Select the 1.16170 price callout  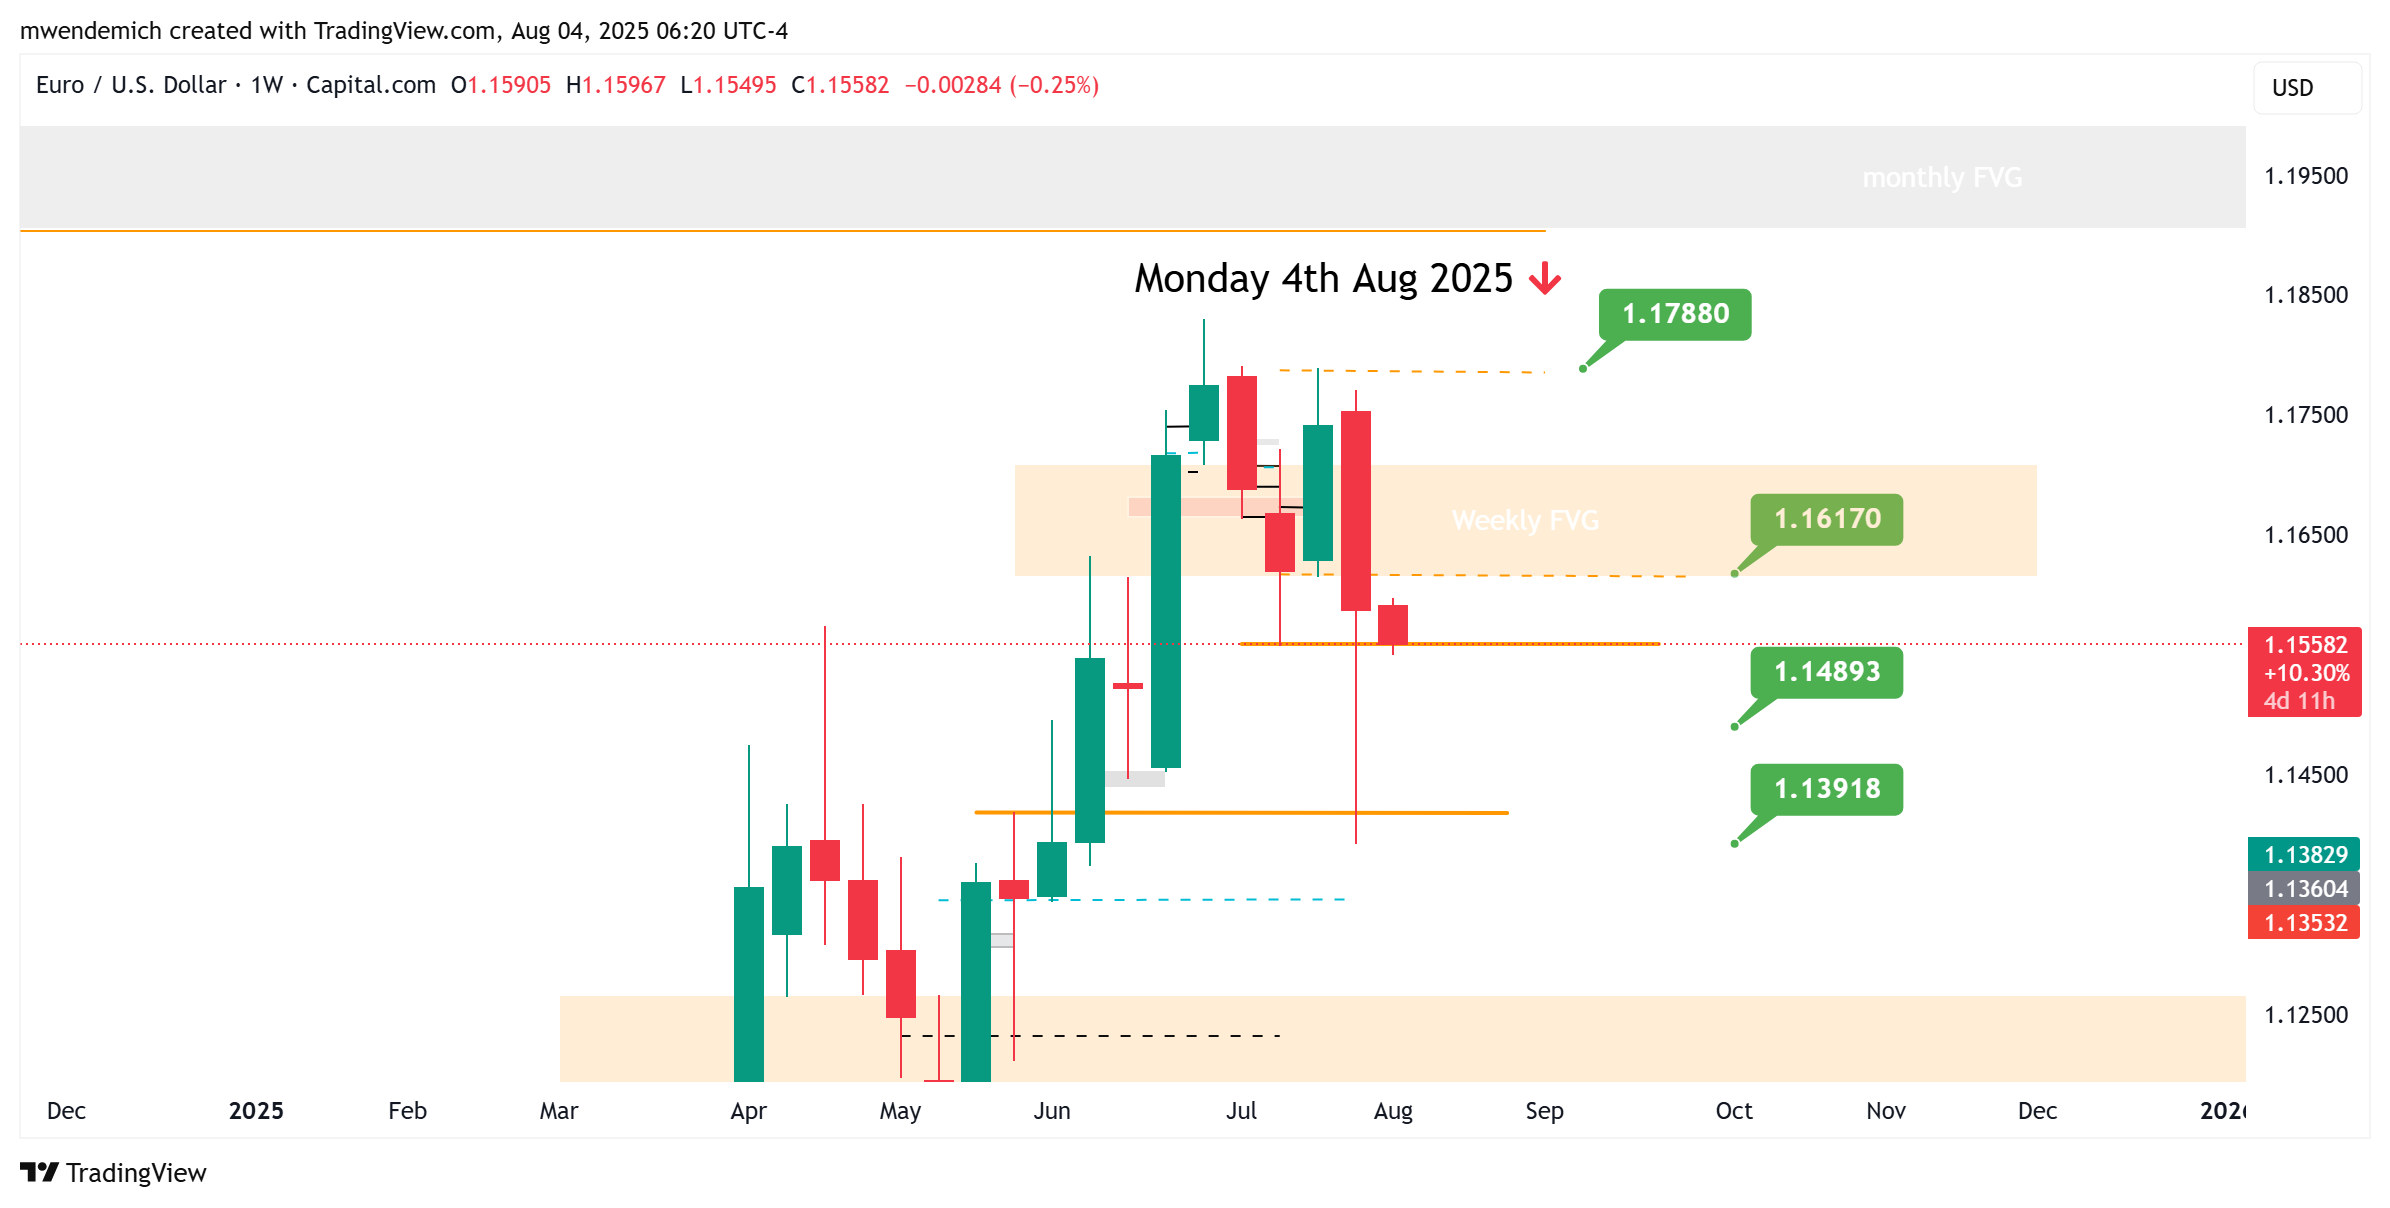(x=1826, y=519)
